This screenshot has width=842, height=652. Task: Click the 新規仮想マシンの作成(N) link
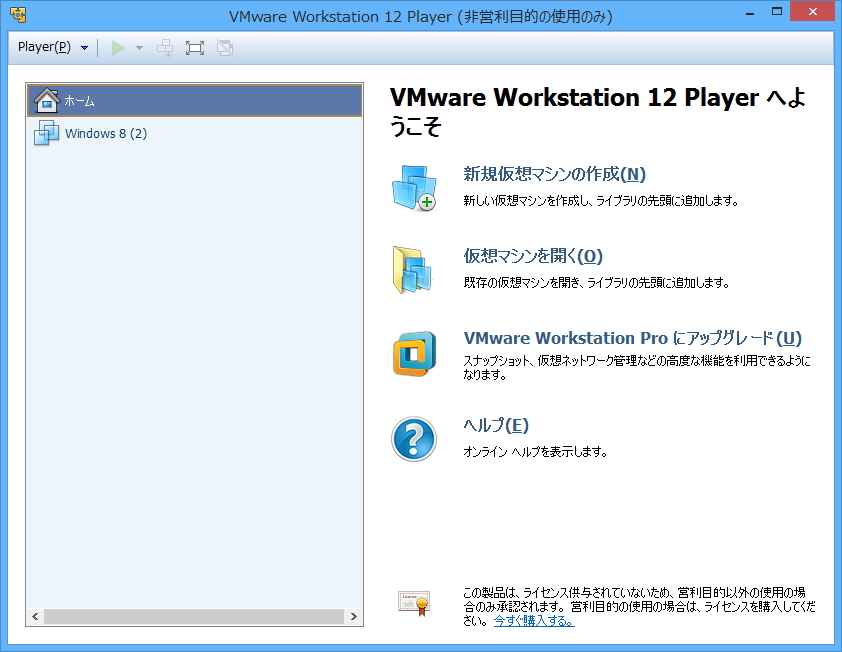tap(552, 174)
